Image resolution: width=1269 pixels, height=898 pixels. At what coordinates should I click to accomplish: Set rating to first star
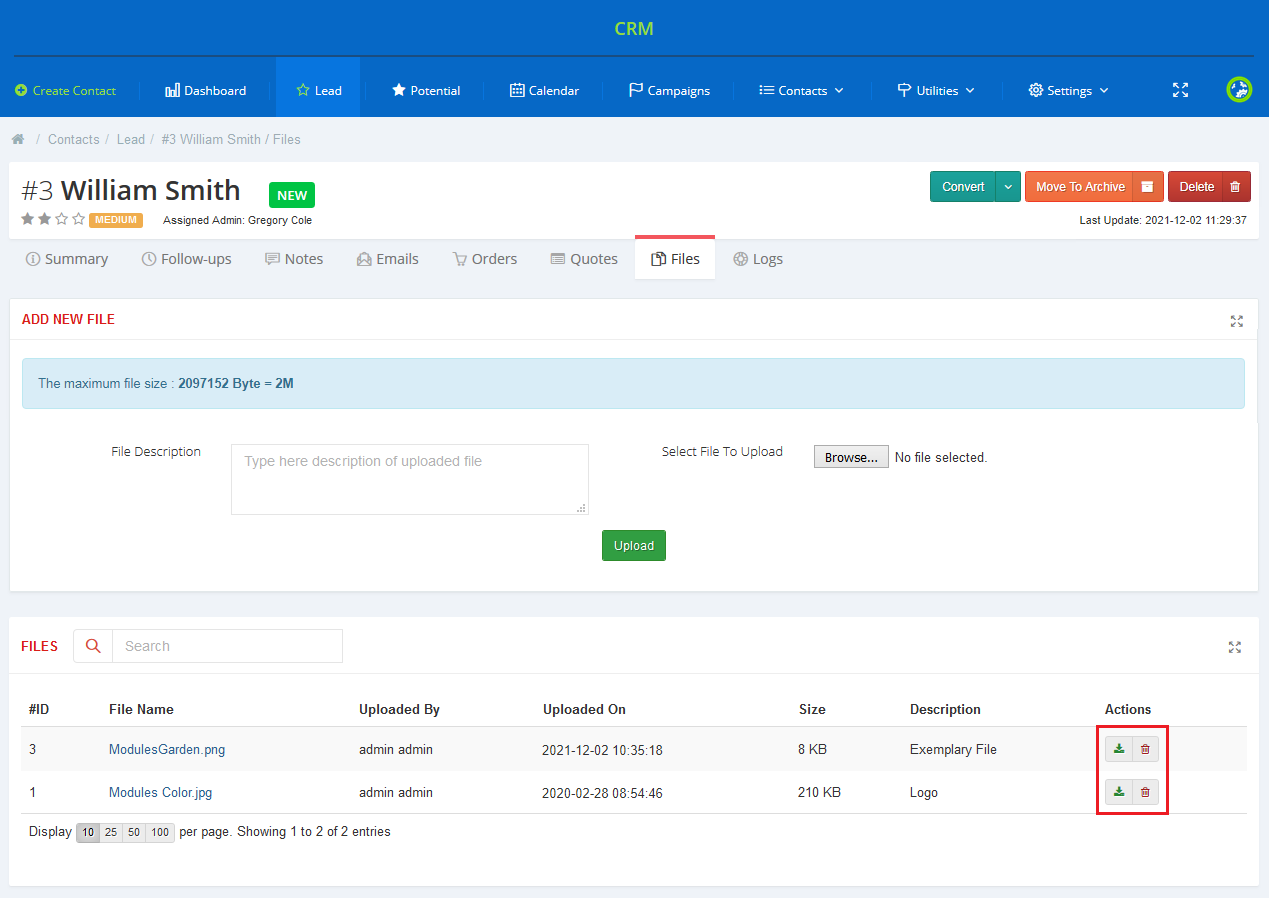pyautogui.click(x=28, y=219)
